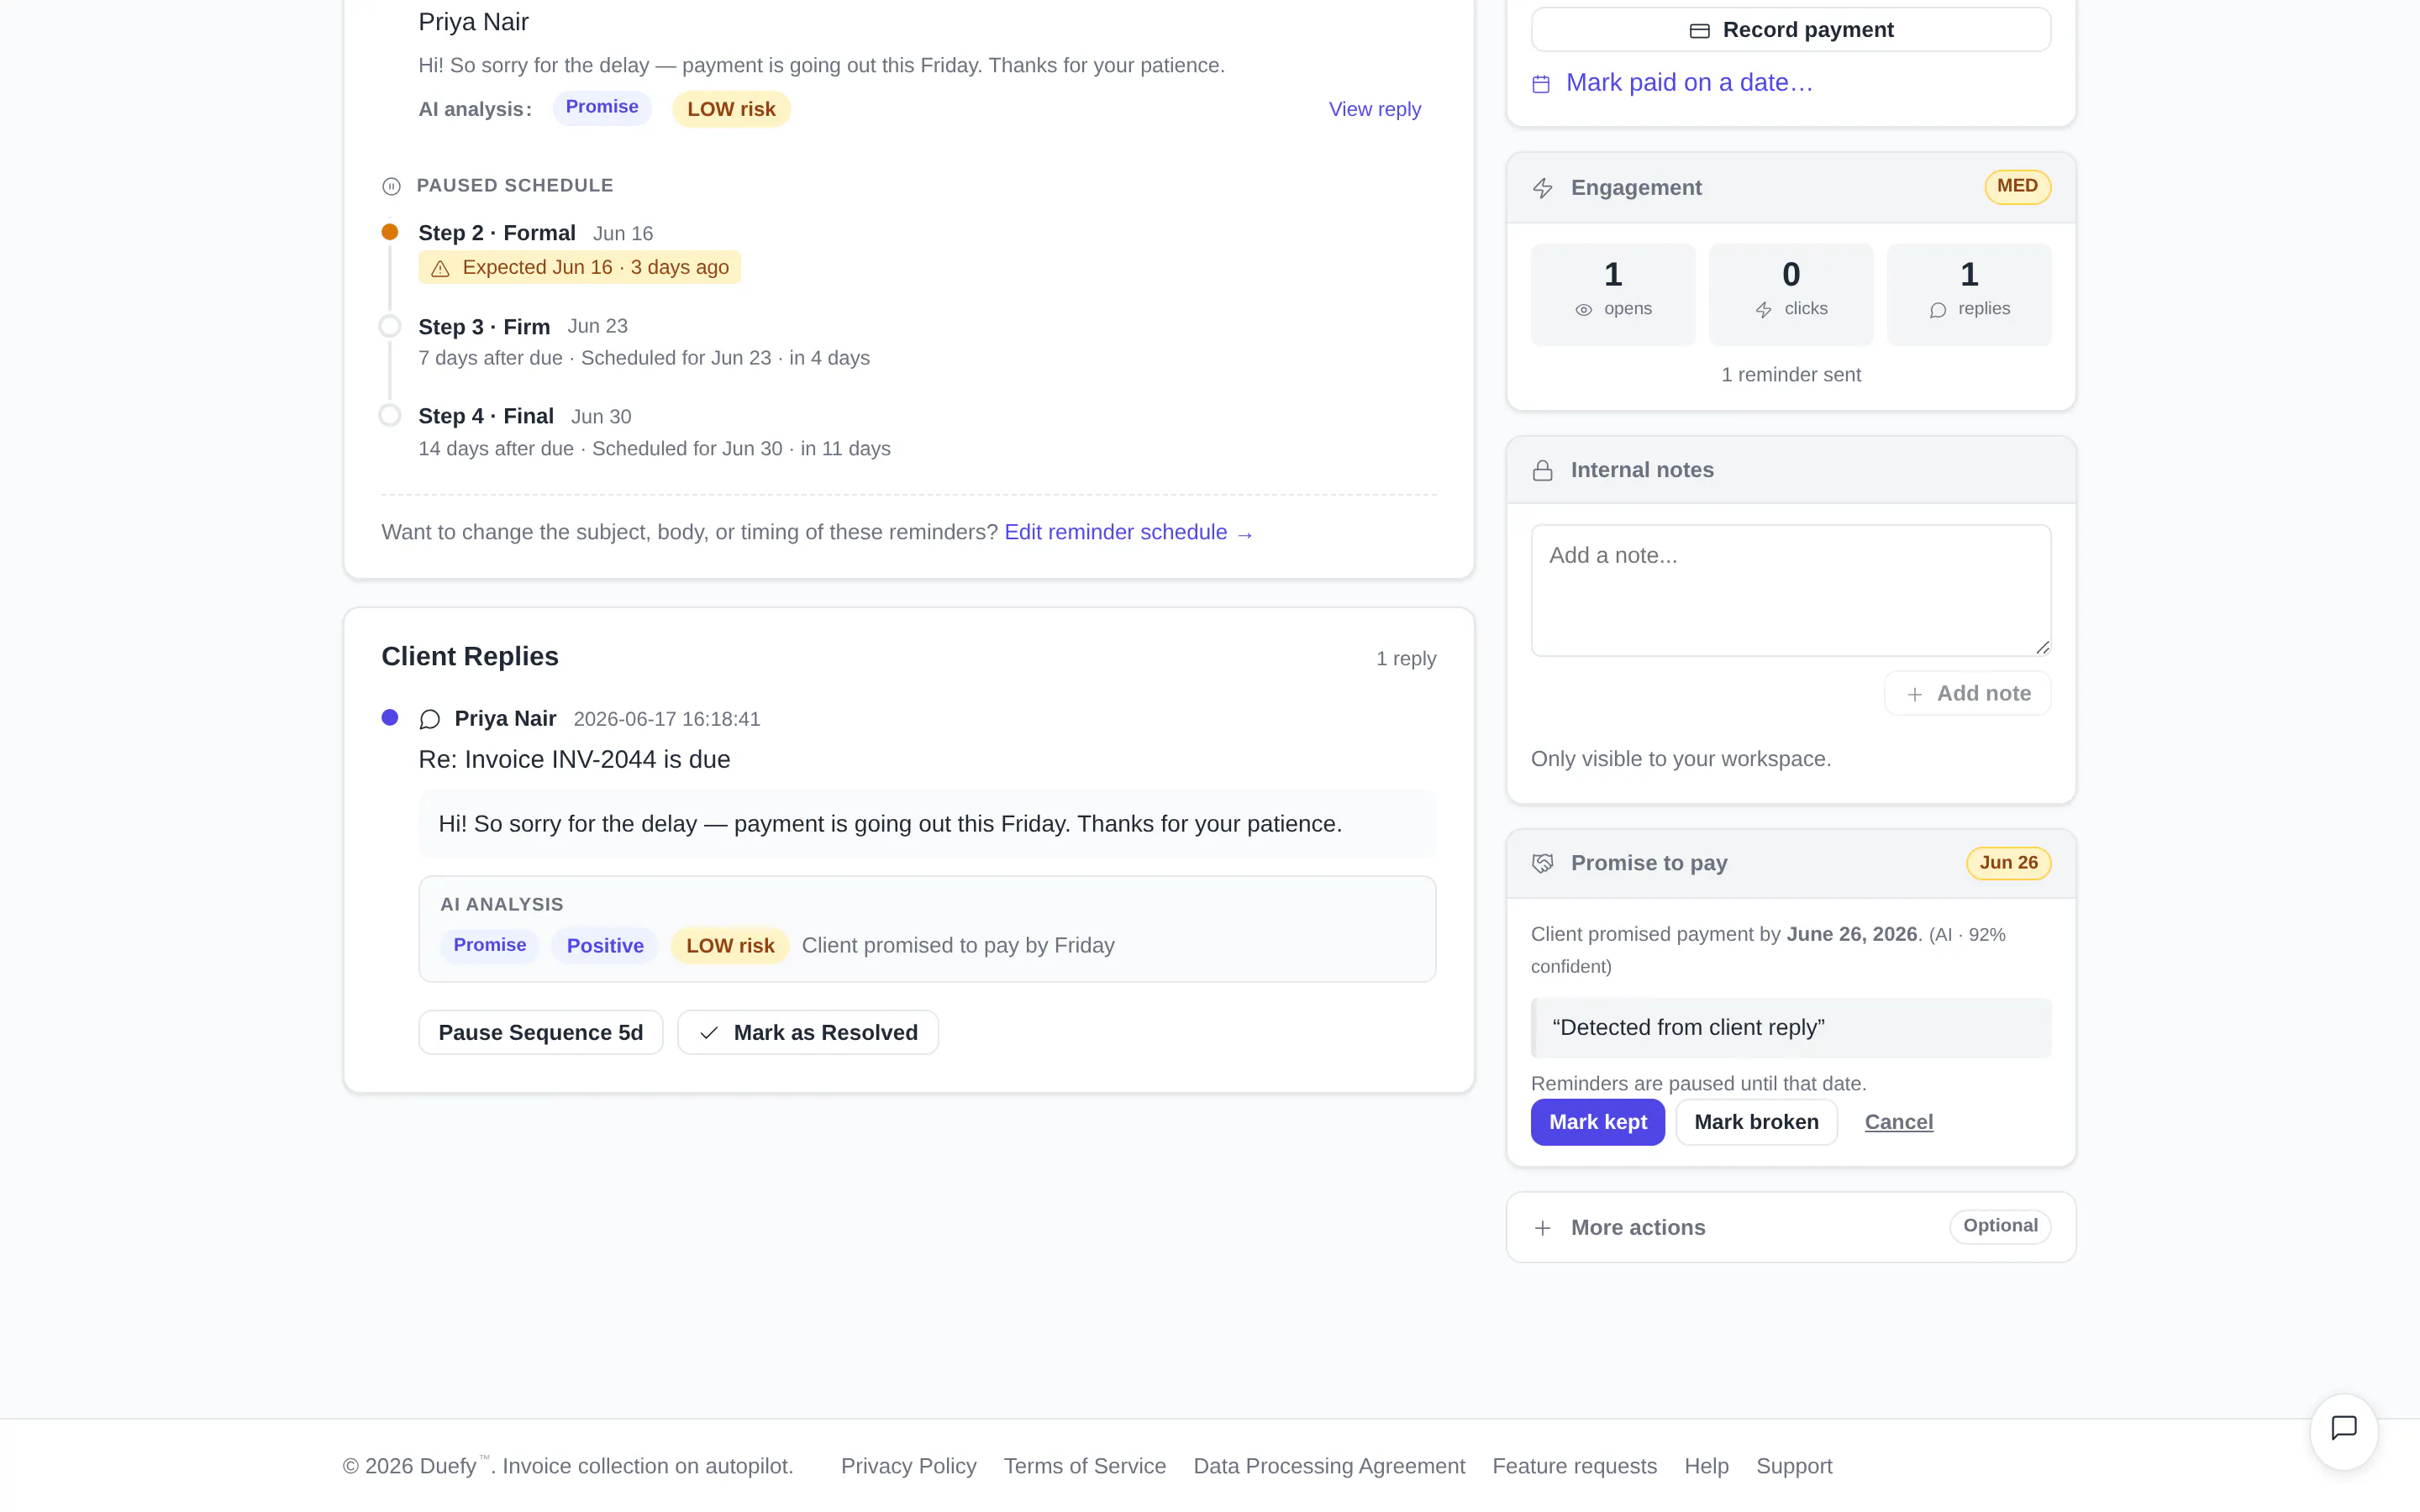Click the Promise tag in the AI ANALYSIS box
Image resolution: width=2420 pixels, height=1512 pixels.
tap(489, 945)
